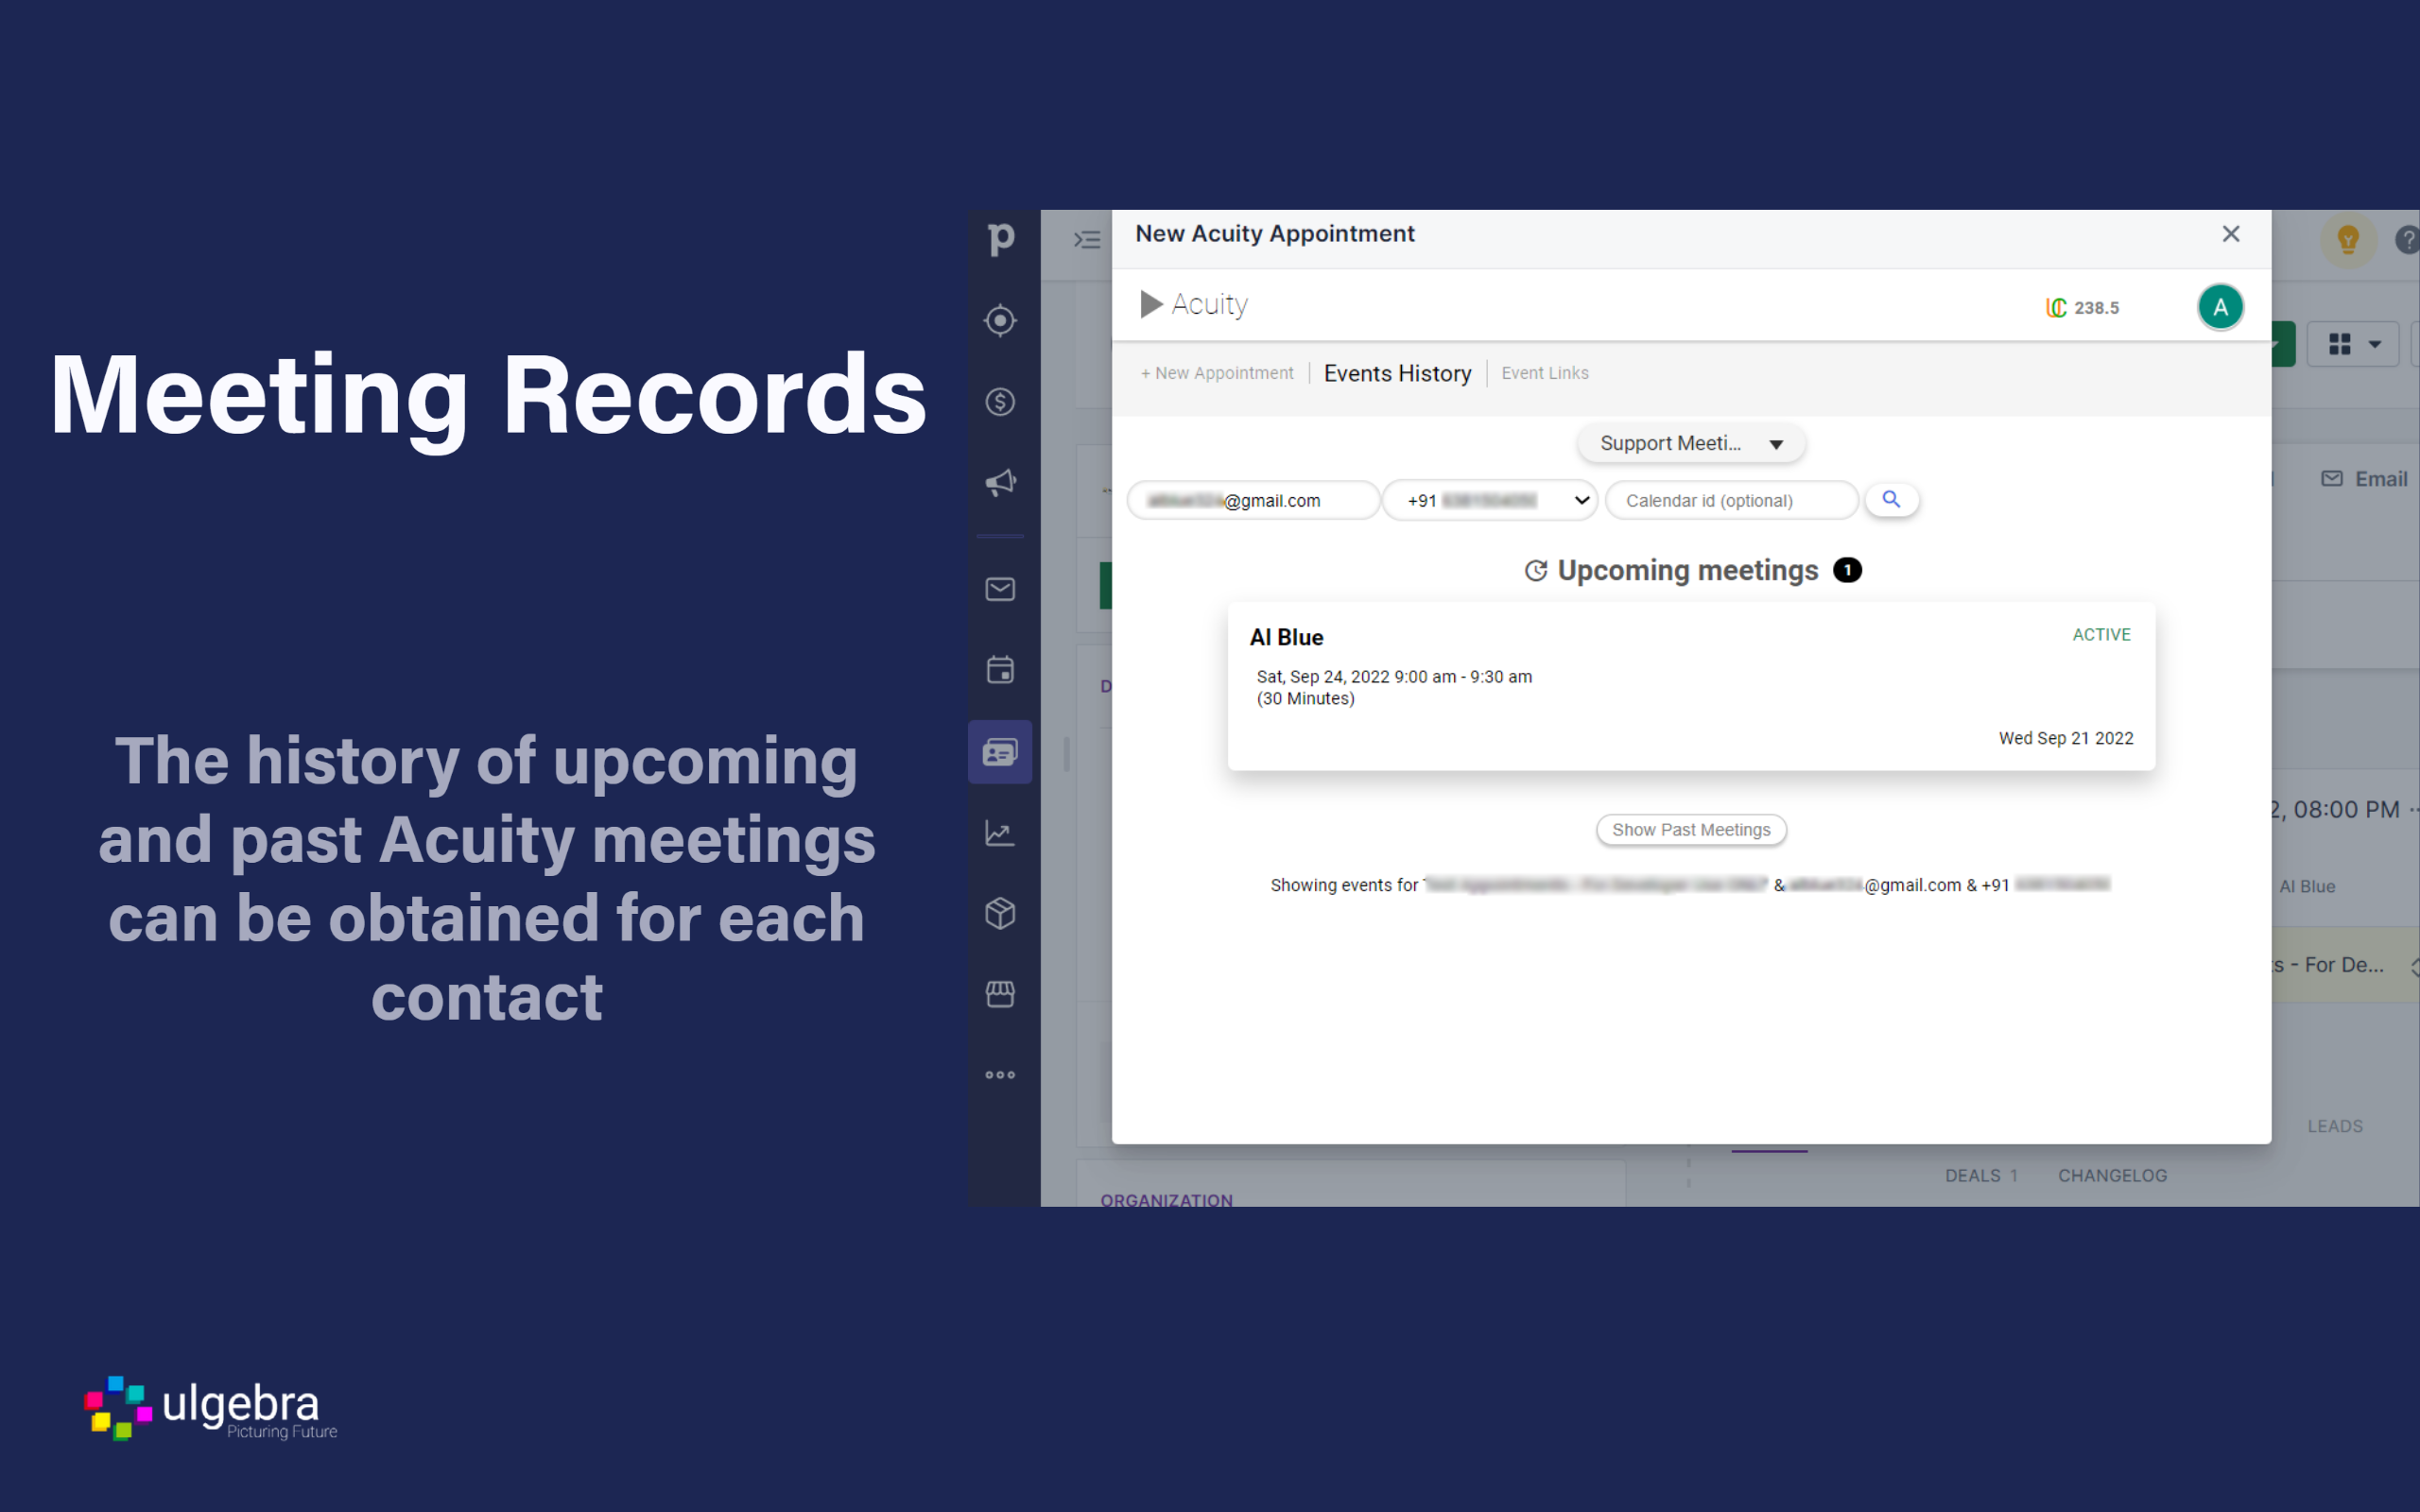Screen dimensions: 2420x1512
Task: Open the CHANGELOG tab in background page
Action: pos(2112,1176)
